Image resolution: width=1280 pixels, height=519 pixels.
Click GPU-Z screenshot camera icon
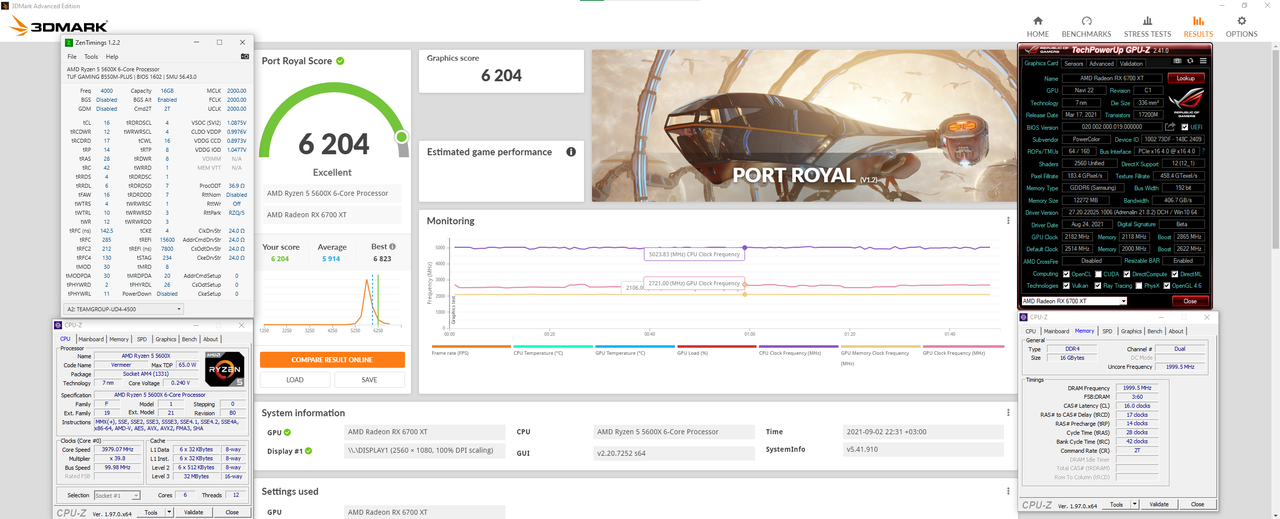[x=1178, y=63]
